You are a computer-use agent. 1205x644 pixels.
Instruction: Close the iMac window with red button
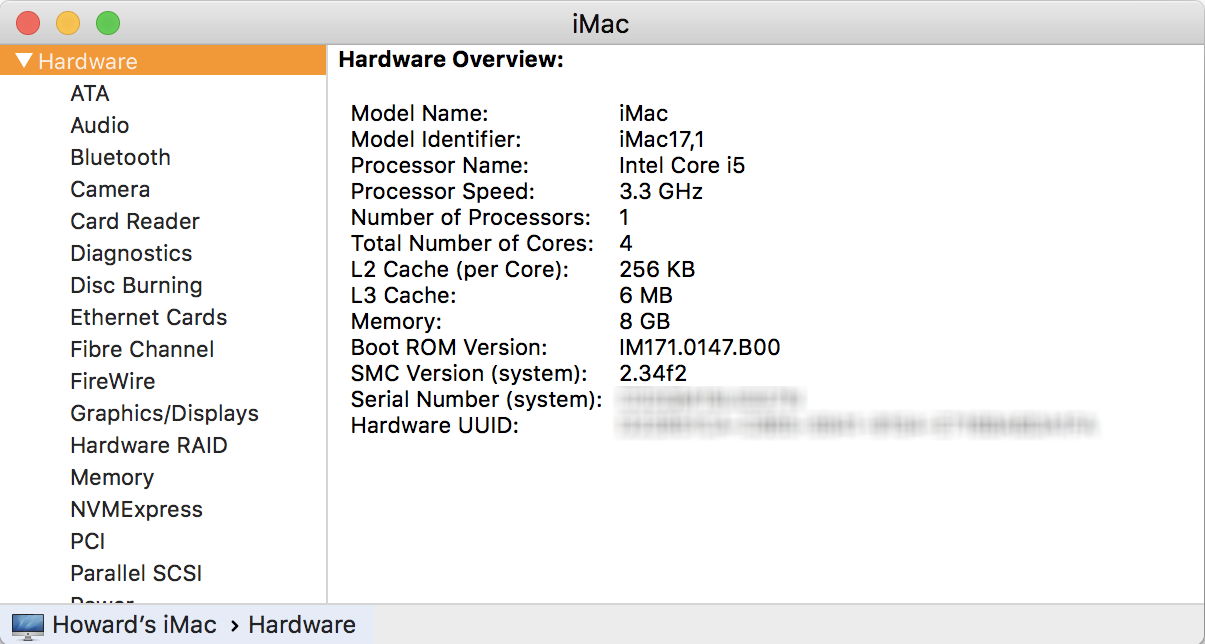tap(27, 22)
